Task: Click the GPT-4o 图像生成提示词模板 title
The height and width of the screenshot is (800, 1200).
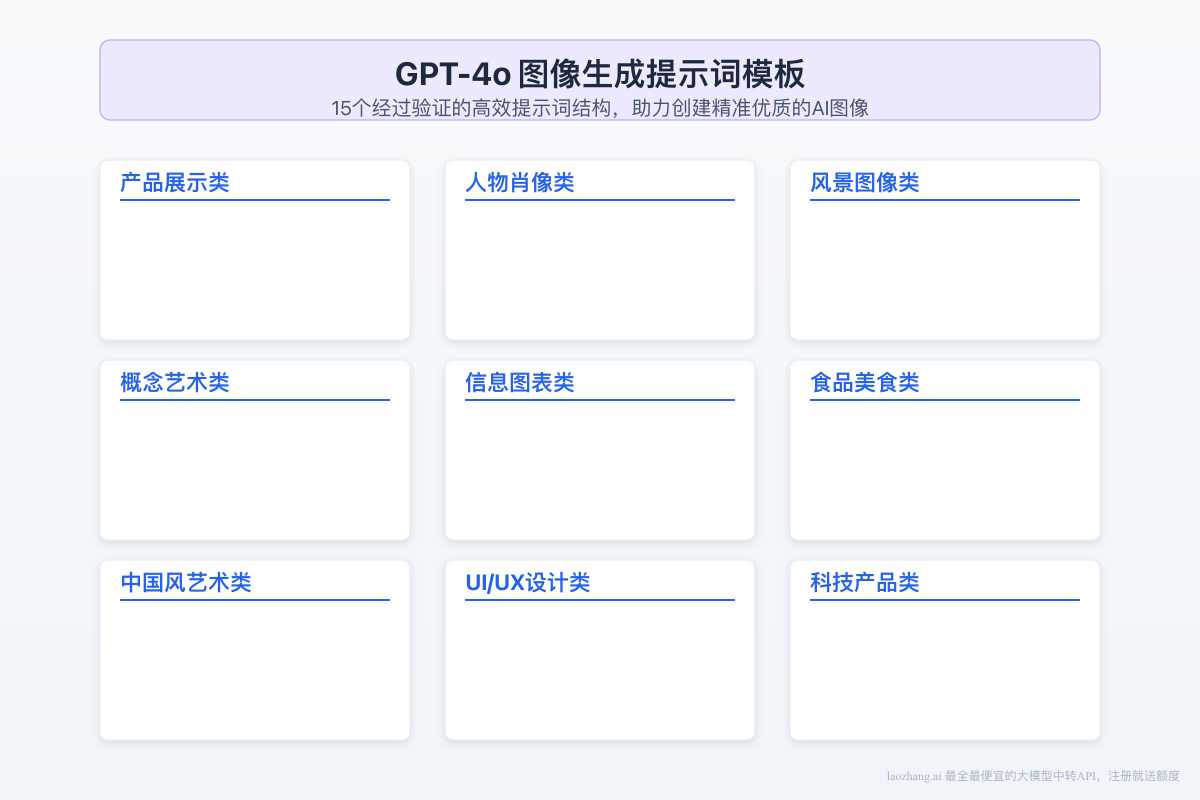Action: point(600,75)
